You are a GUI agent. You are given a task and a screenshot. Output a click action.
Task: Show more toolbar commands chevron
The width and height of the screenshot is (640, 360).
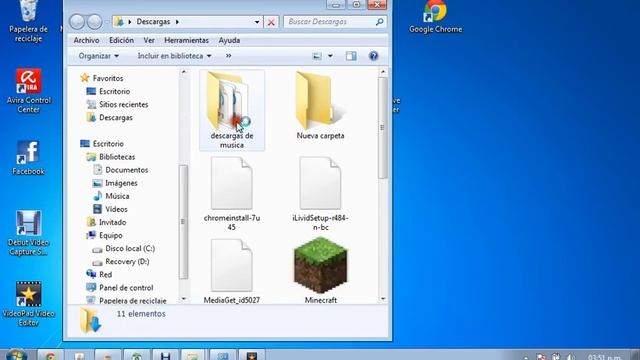229,56
